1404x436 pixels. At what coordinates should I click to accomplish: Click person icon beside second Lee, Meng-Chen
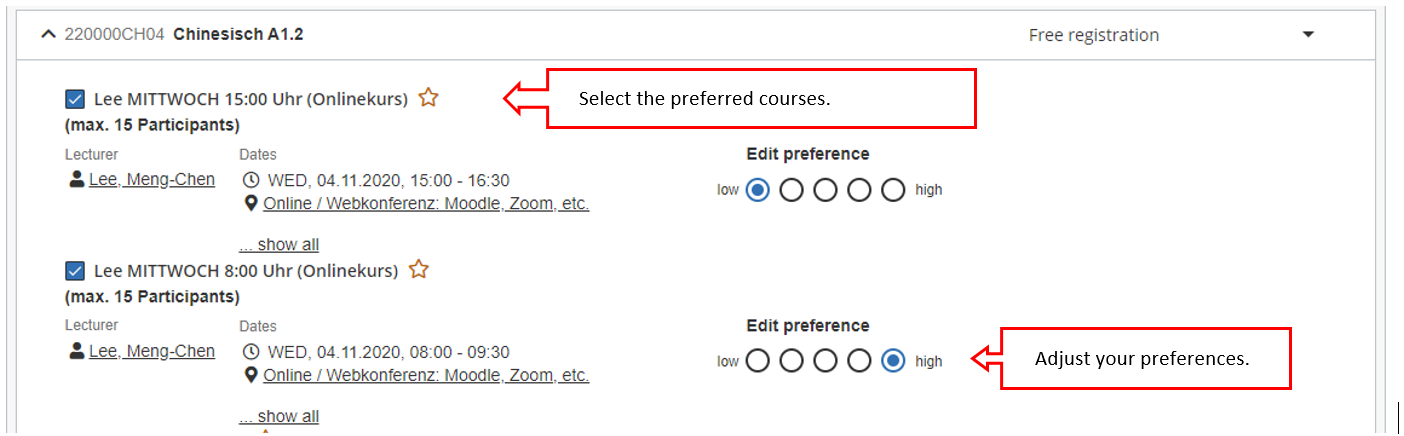point(76,352)
